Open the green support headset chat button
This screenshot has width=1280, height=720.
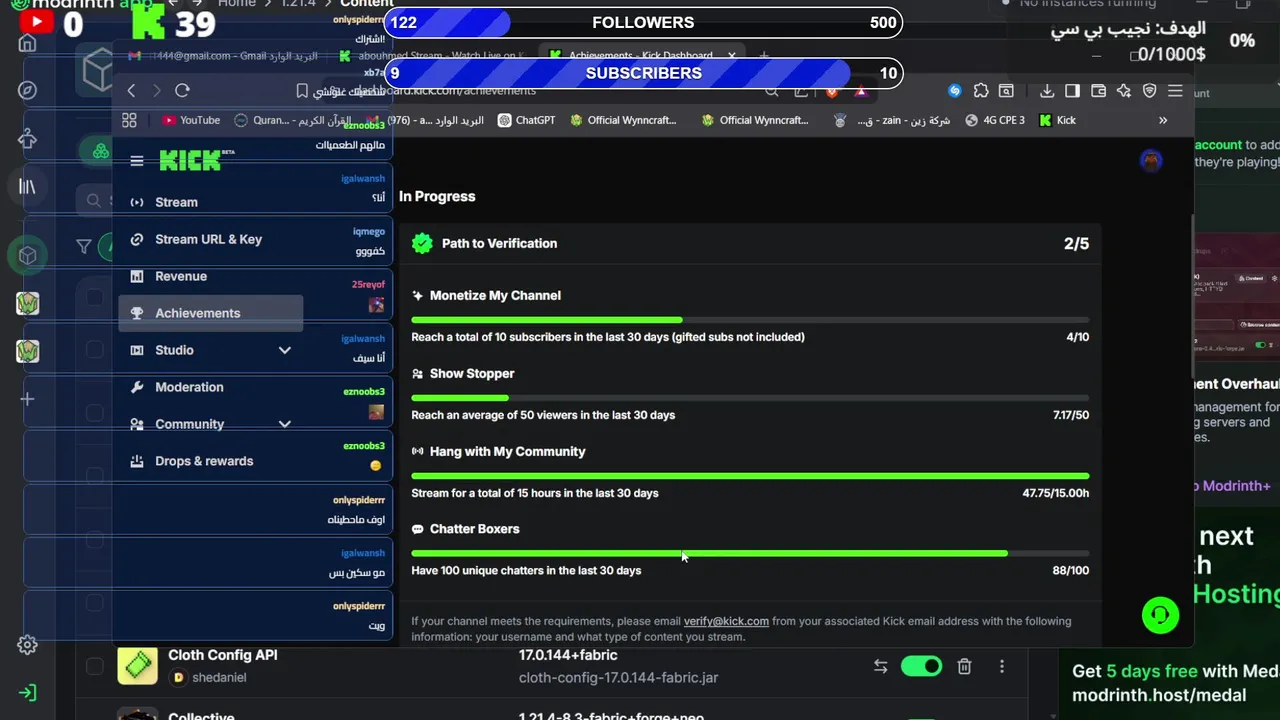coord(1161,614)
